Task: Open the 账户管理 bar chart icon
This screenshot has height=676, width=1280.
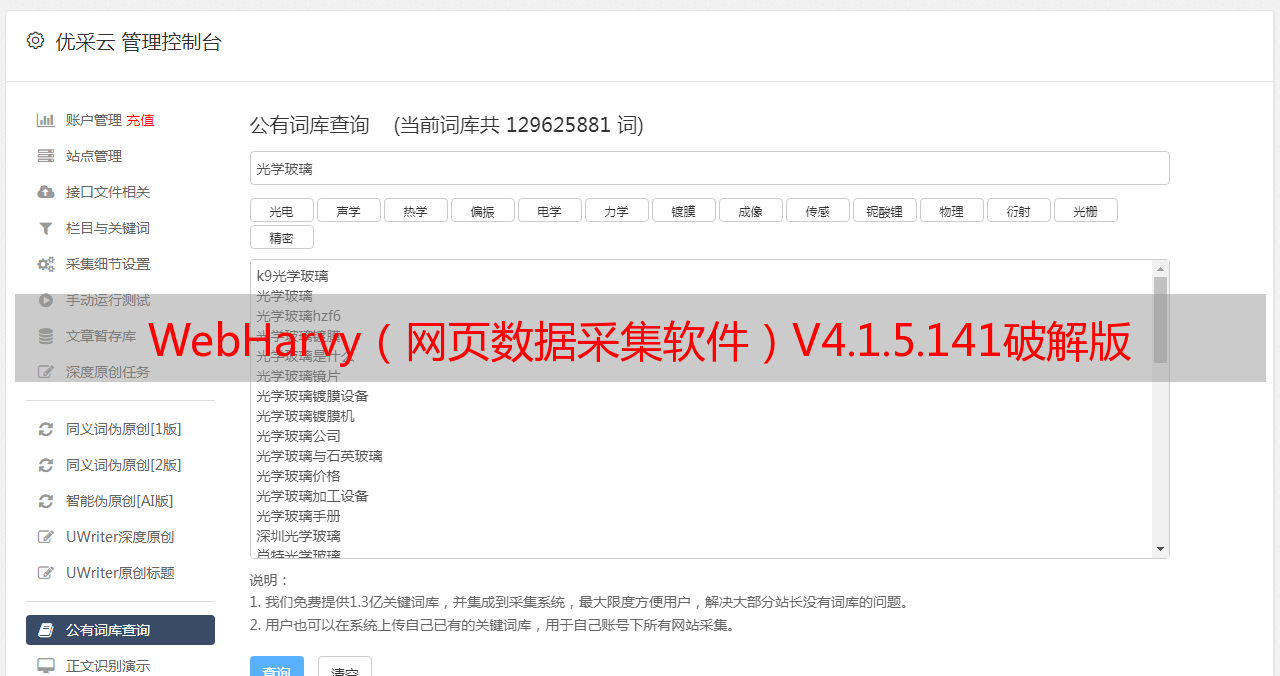Action: (x=46, y=120)
